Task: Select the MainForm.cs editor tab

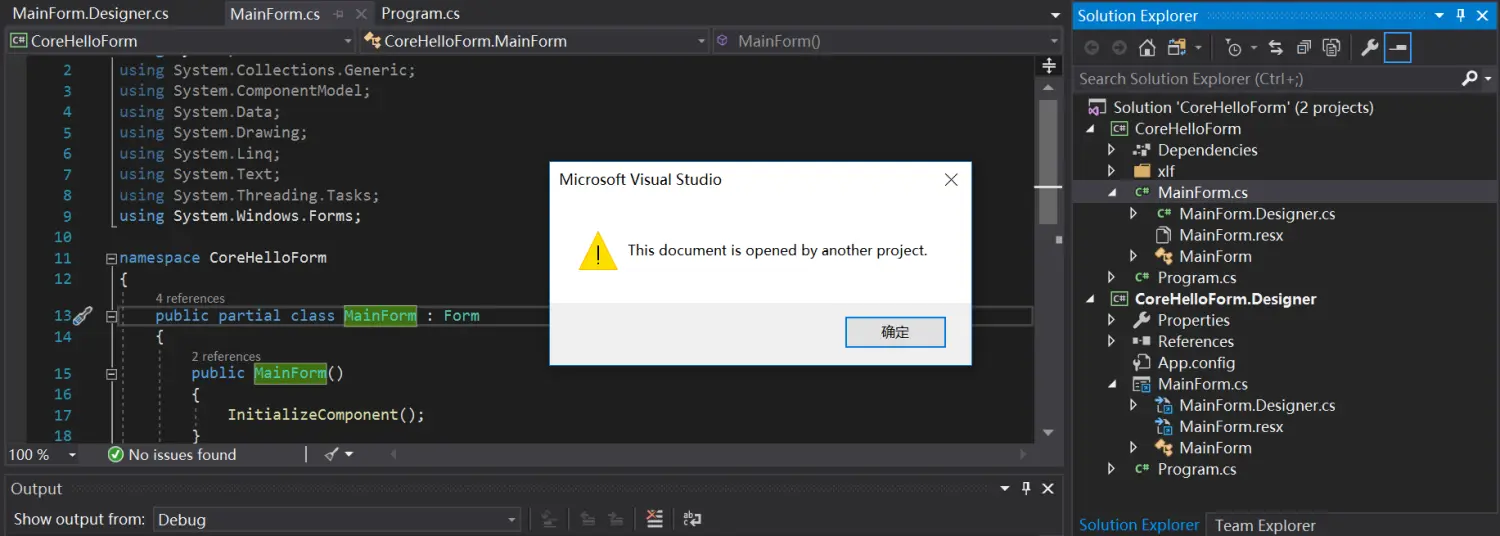Action: coord(275,14)
